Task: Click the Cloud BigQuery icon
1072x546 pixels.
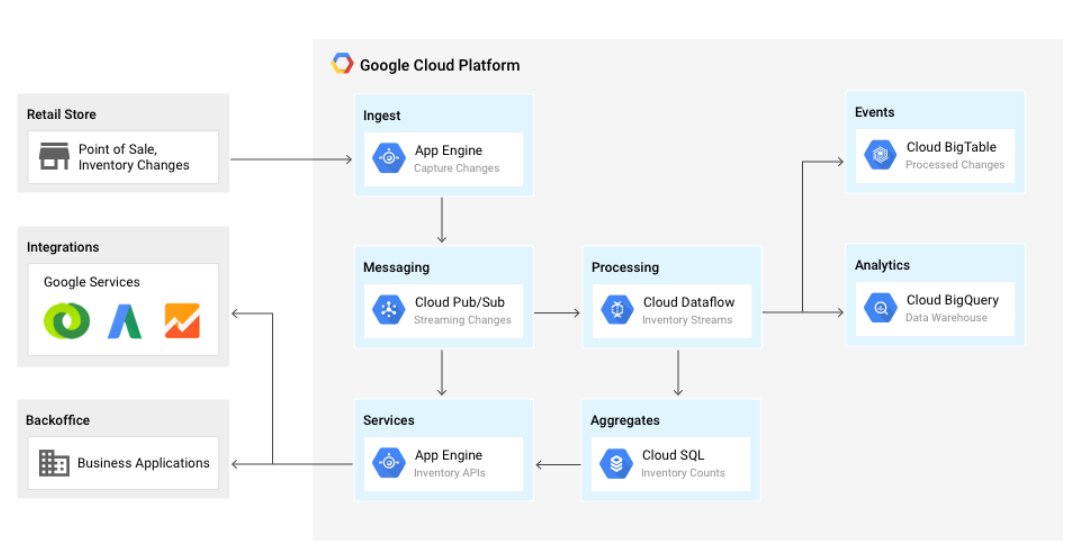Action: pos(880,308)
